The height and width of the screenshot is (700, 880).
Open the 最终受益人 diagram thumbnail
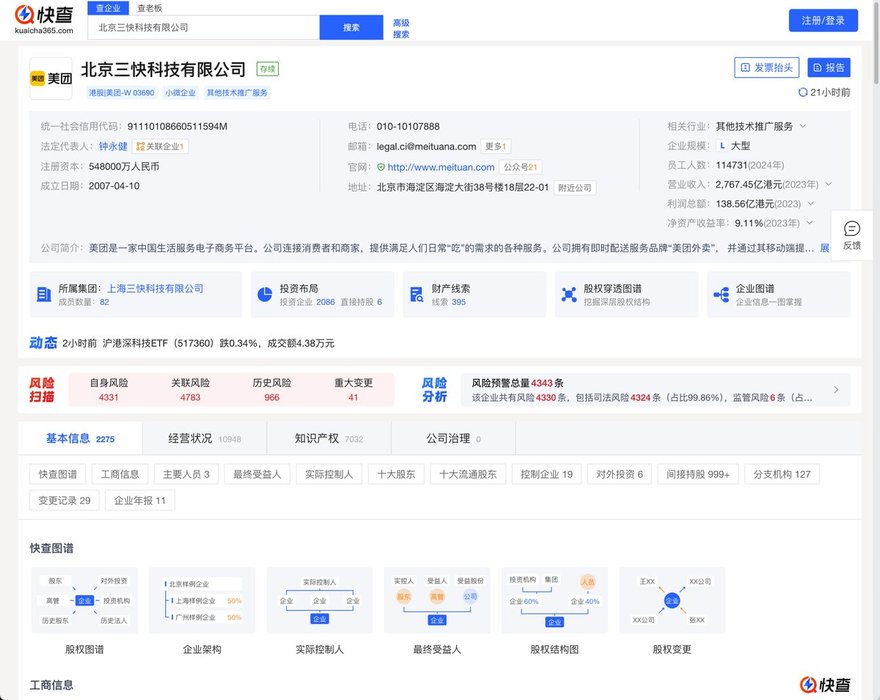click(437, 601)
